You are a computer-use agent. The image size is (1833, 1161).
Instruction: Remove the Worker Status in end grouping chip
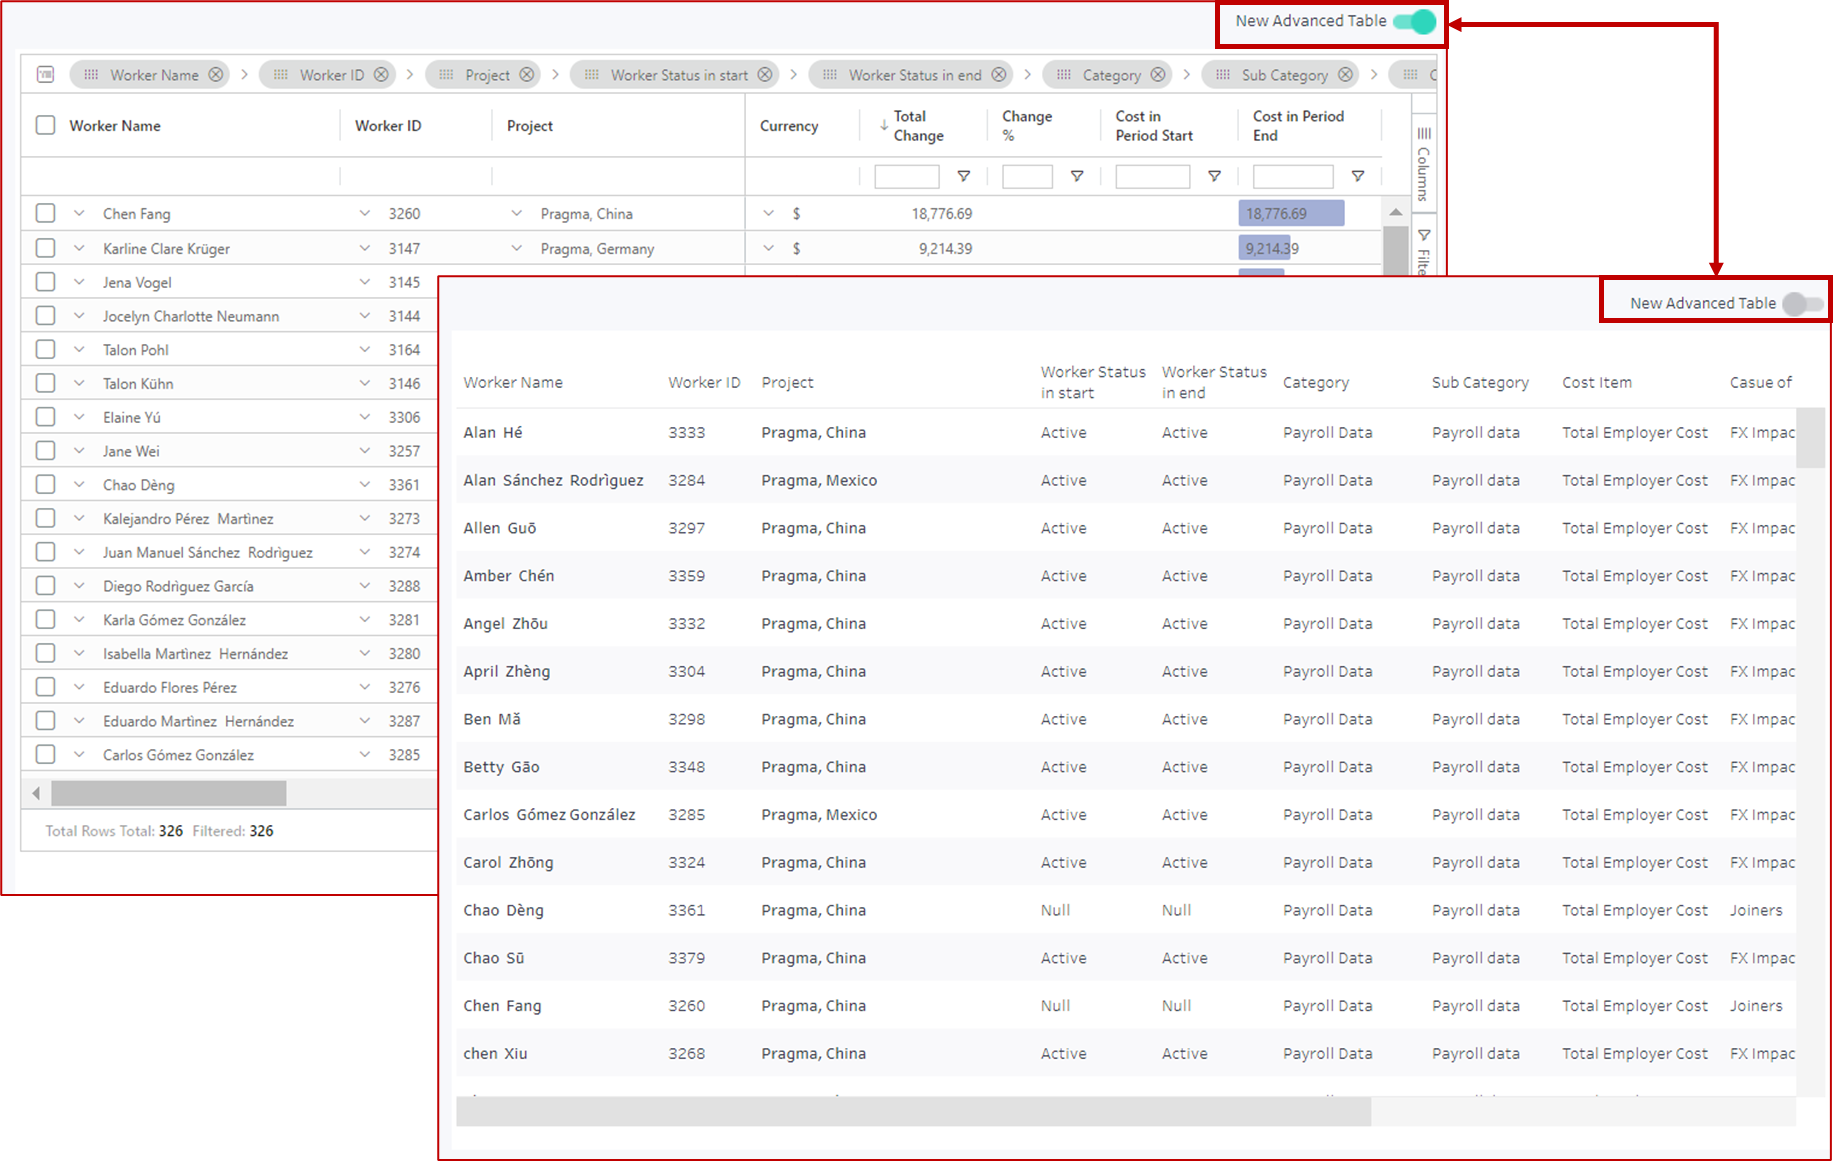999,75
